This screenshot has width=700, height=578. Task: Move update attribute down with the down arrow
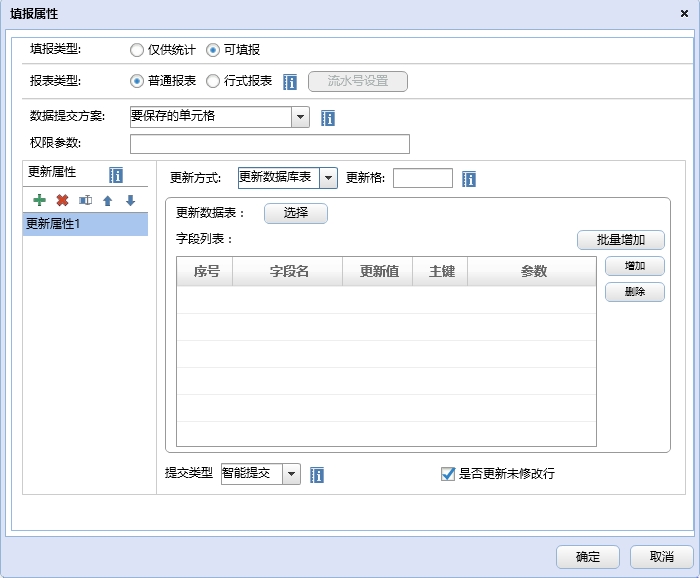tap(130, 200)
